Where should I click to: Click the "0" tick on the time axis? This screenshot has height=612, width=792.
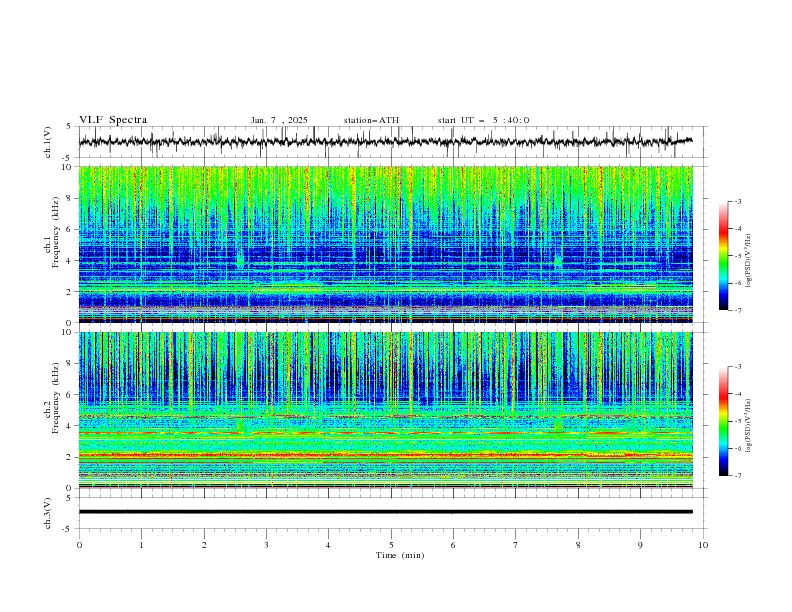tap(79, 545)
